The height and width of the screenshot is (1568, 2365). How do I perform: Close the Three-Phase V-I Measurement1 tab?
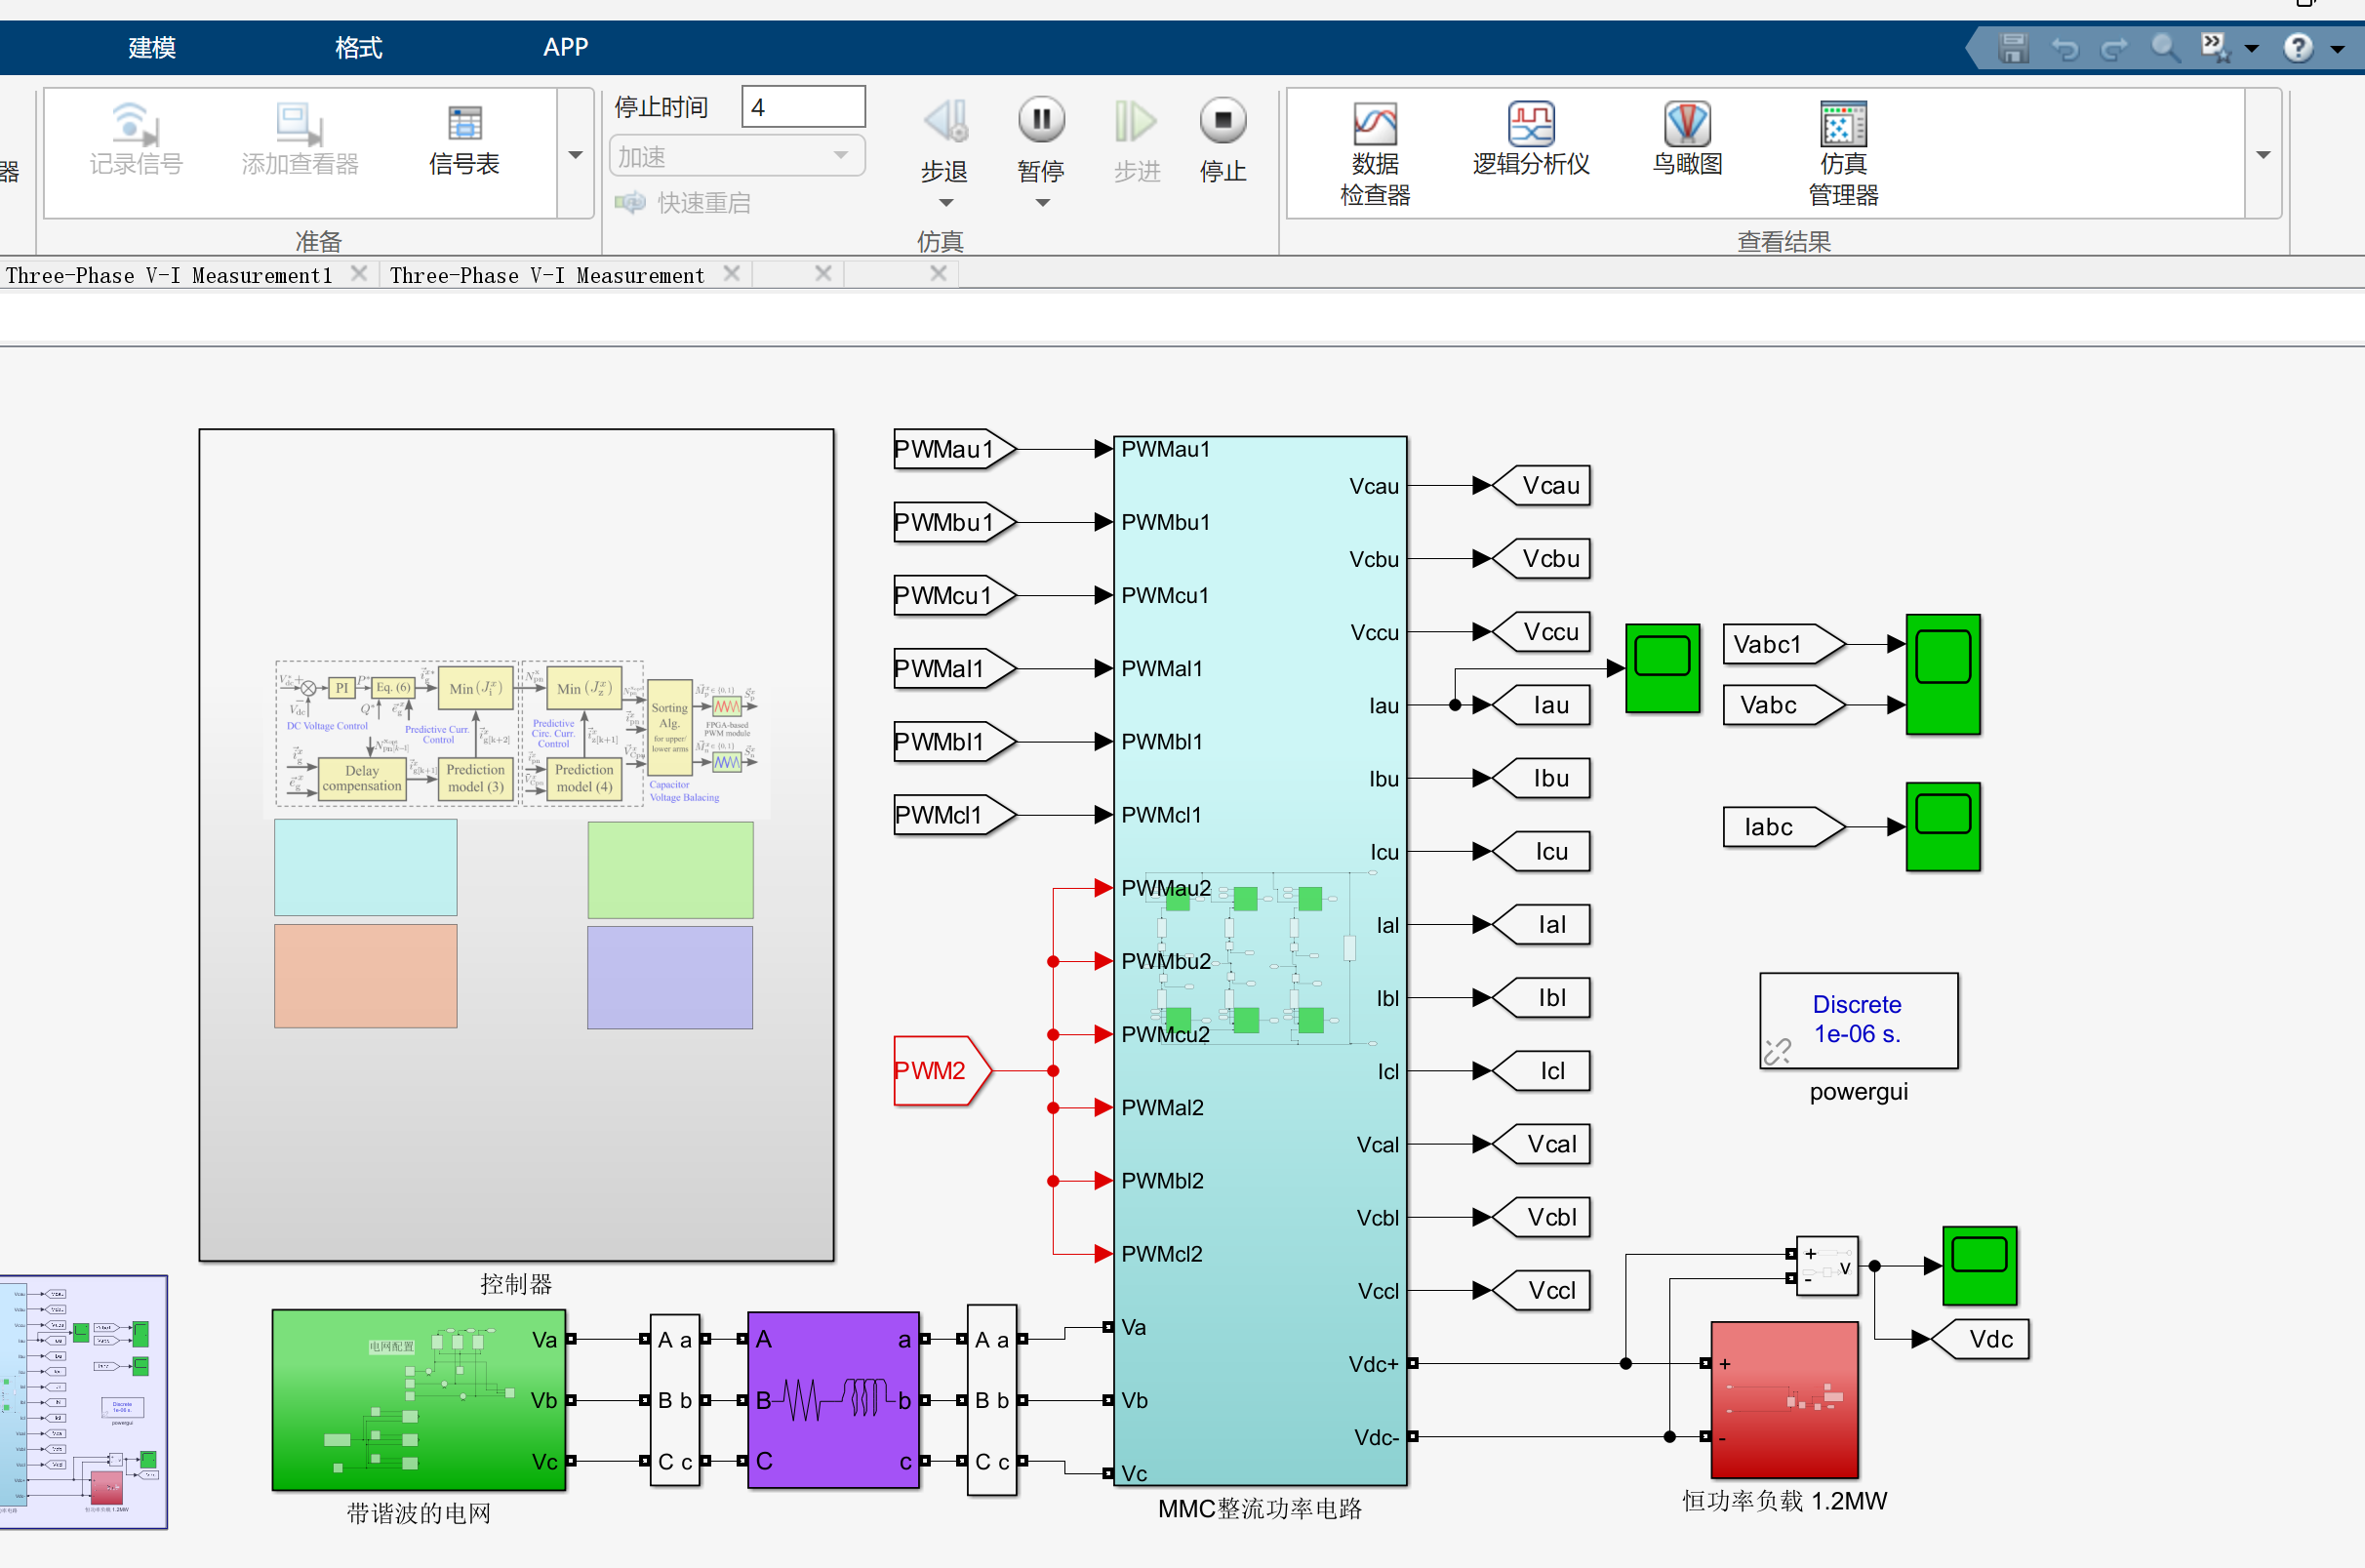click(x=359, y=273)
